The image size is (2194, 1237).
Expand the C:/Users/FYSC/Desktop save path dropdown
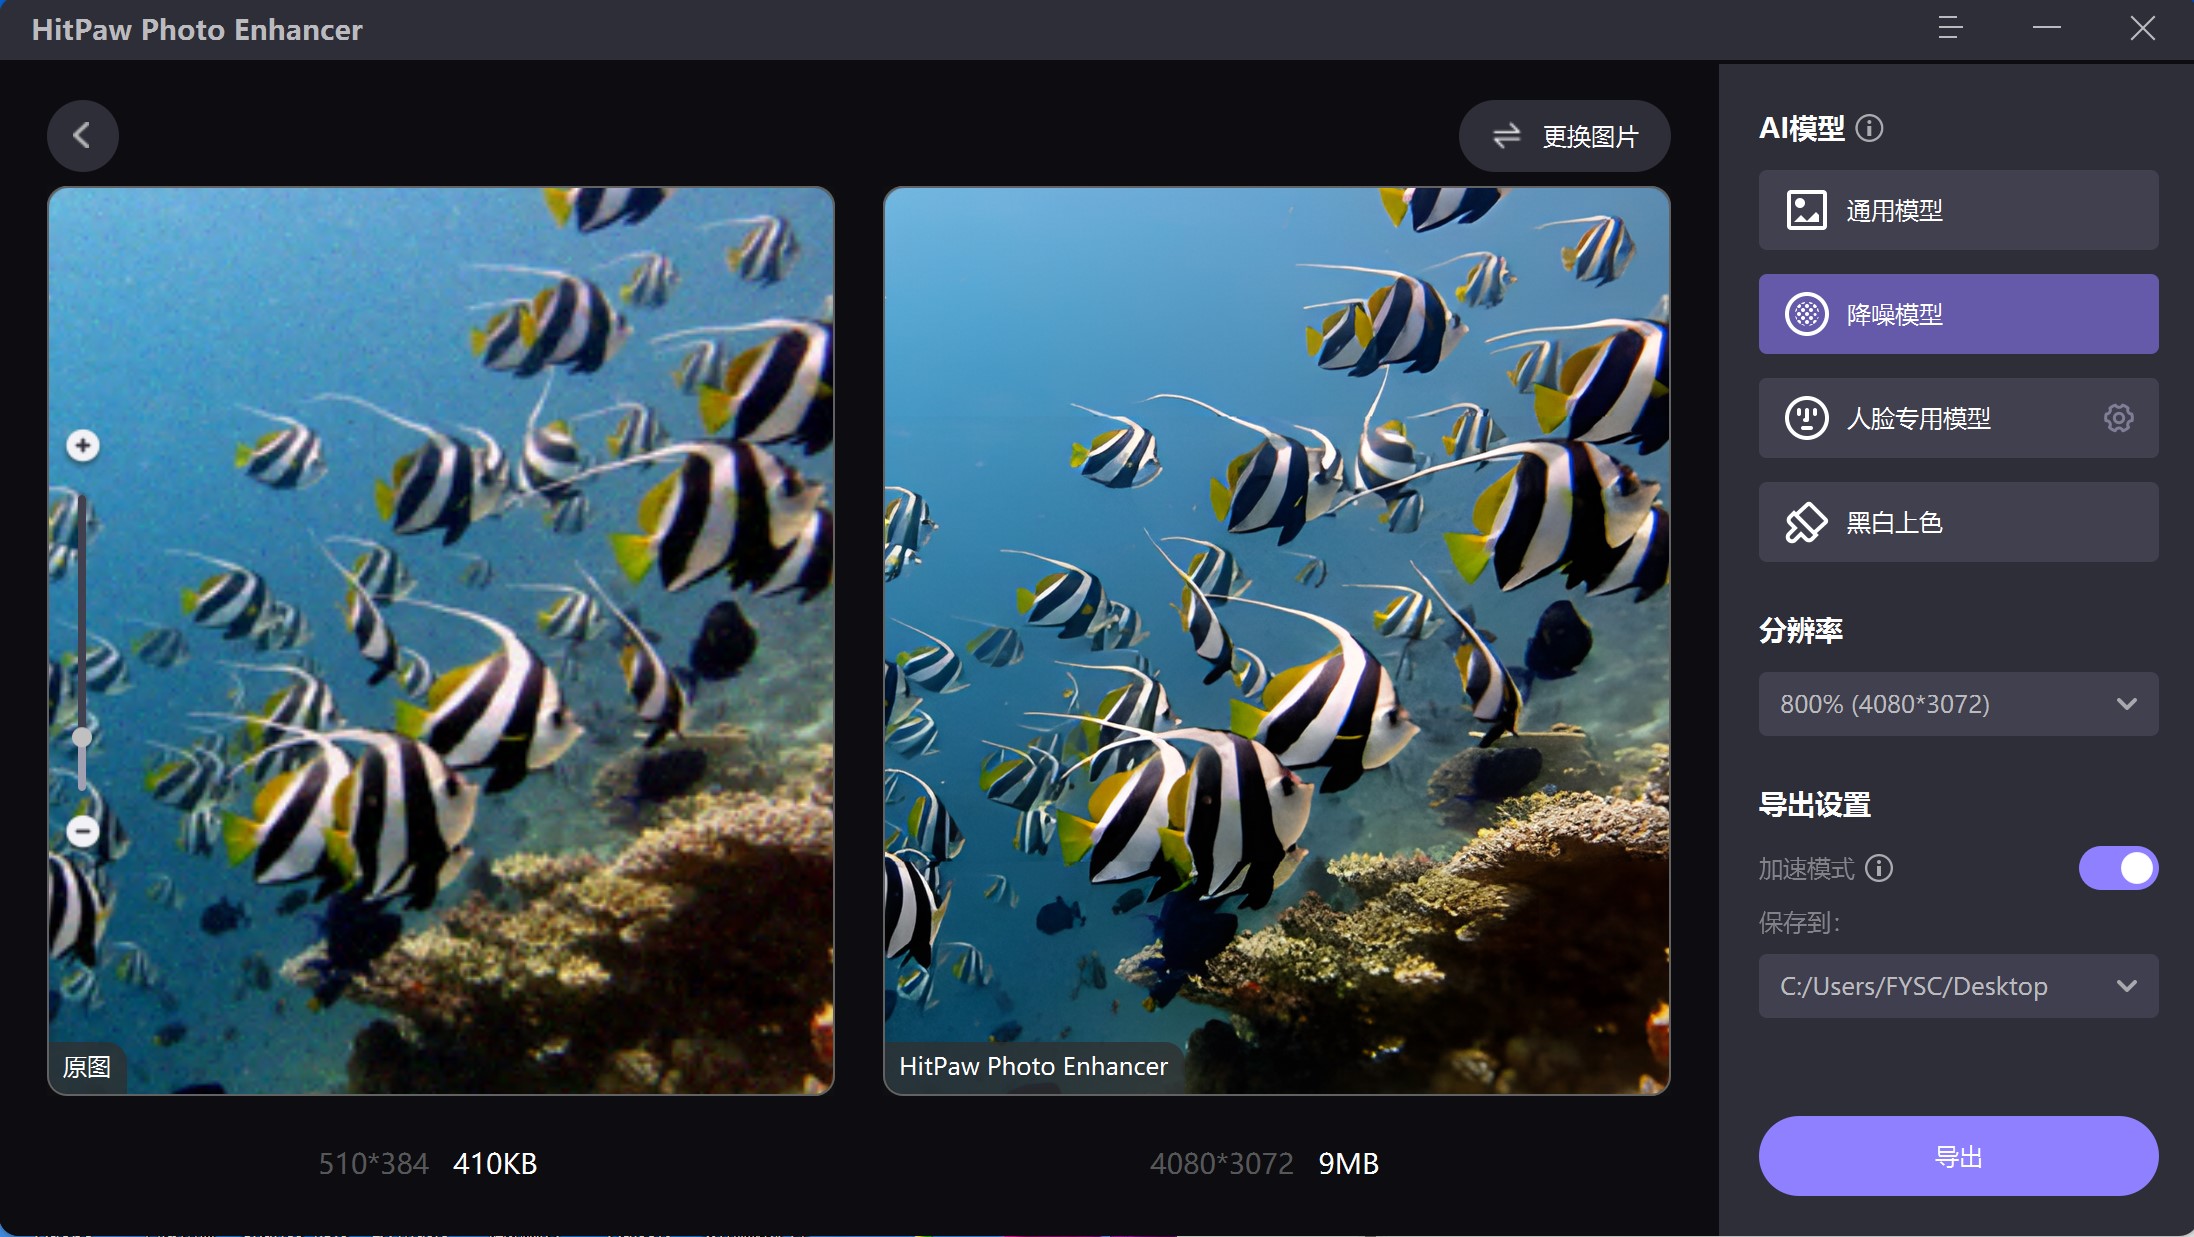[x=1958, y=986]
